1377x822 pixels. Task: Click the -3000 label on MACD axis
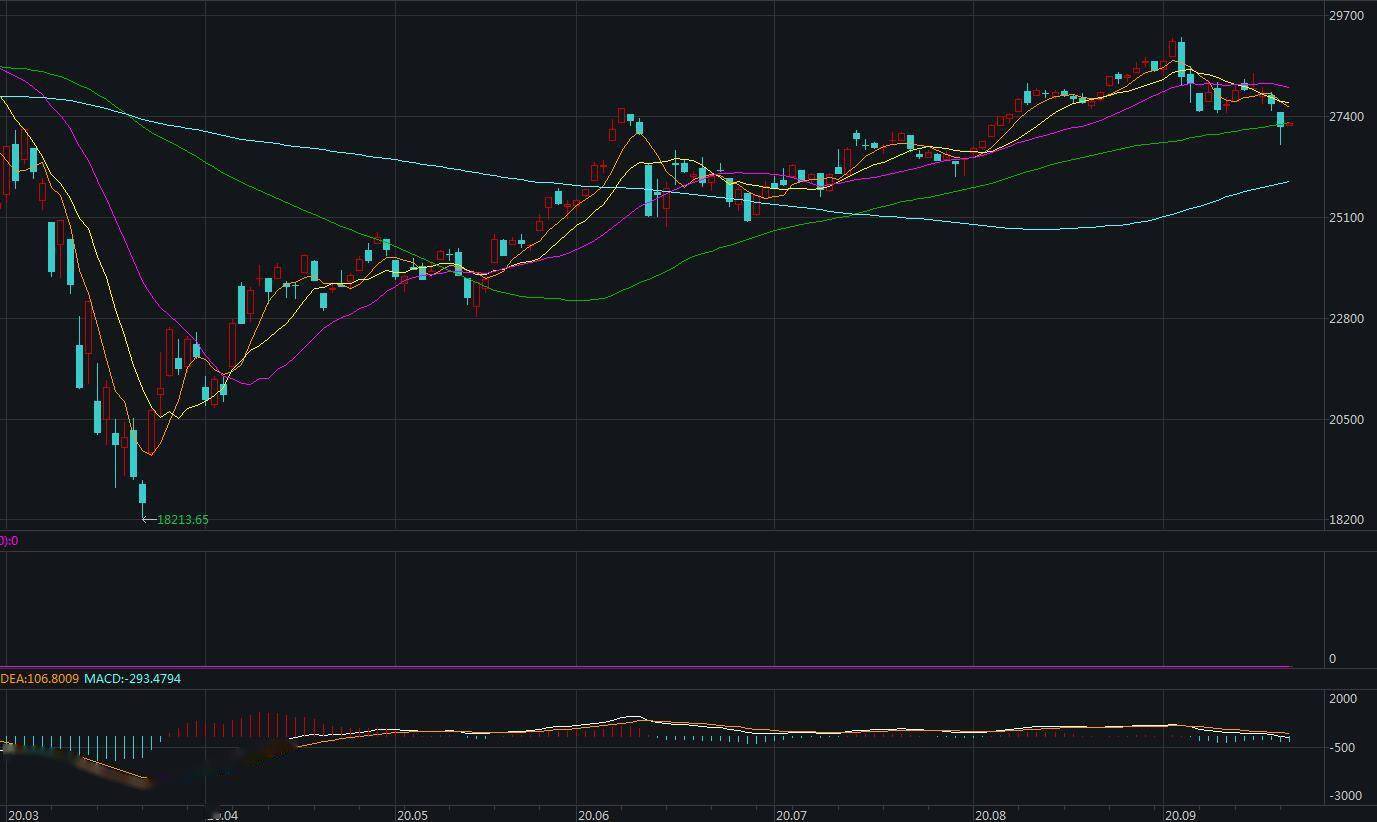click(x=1343, y=796)
